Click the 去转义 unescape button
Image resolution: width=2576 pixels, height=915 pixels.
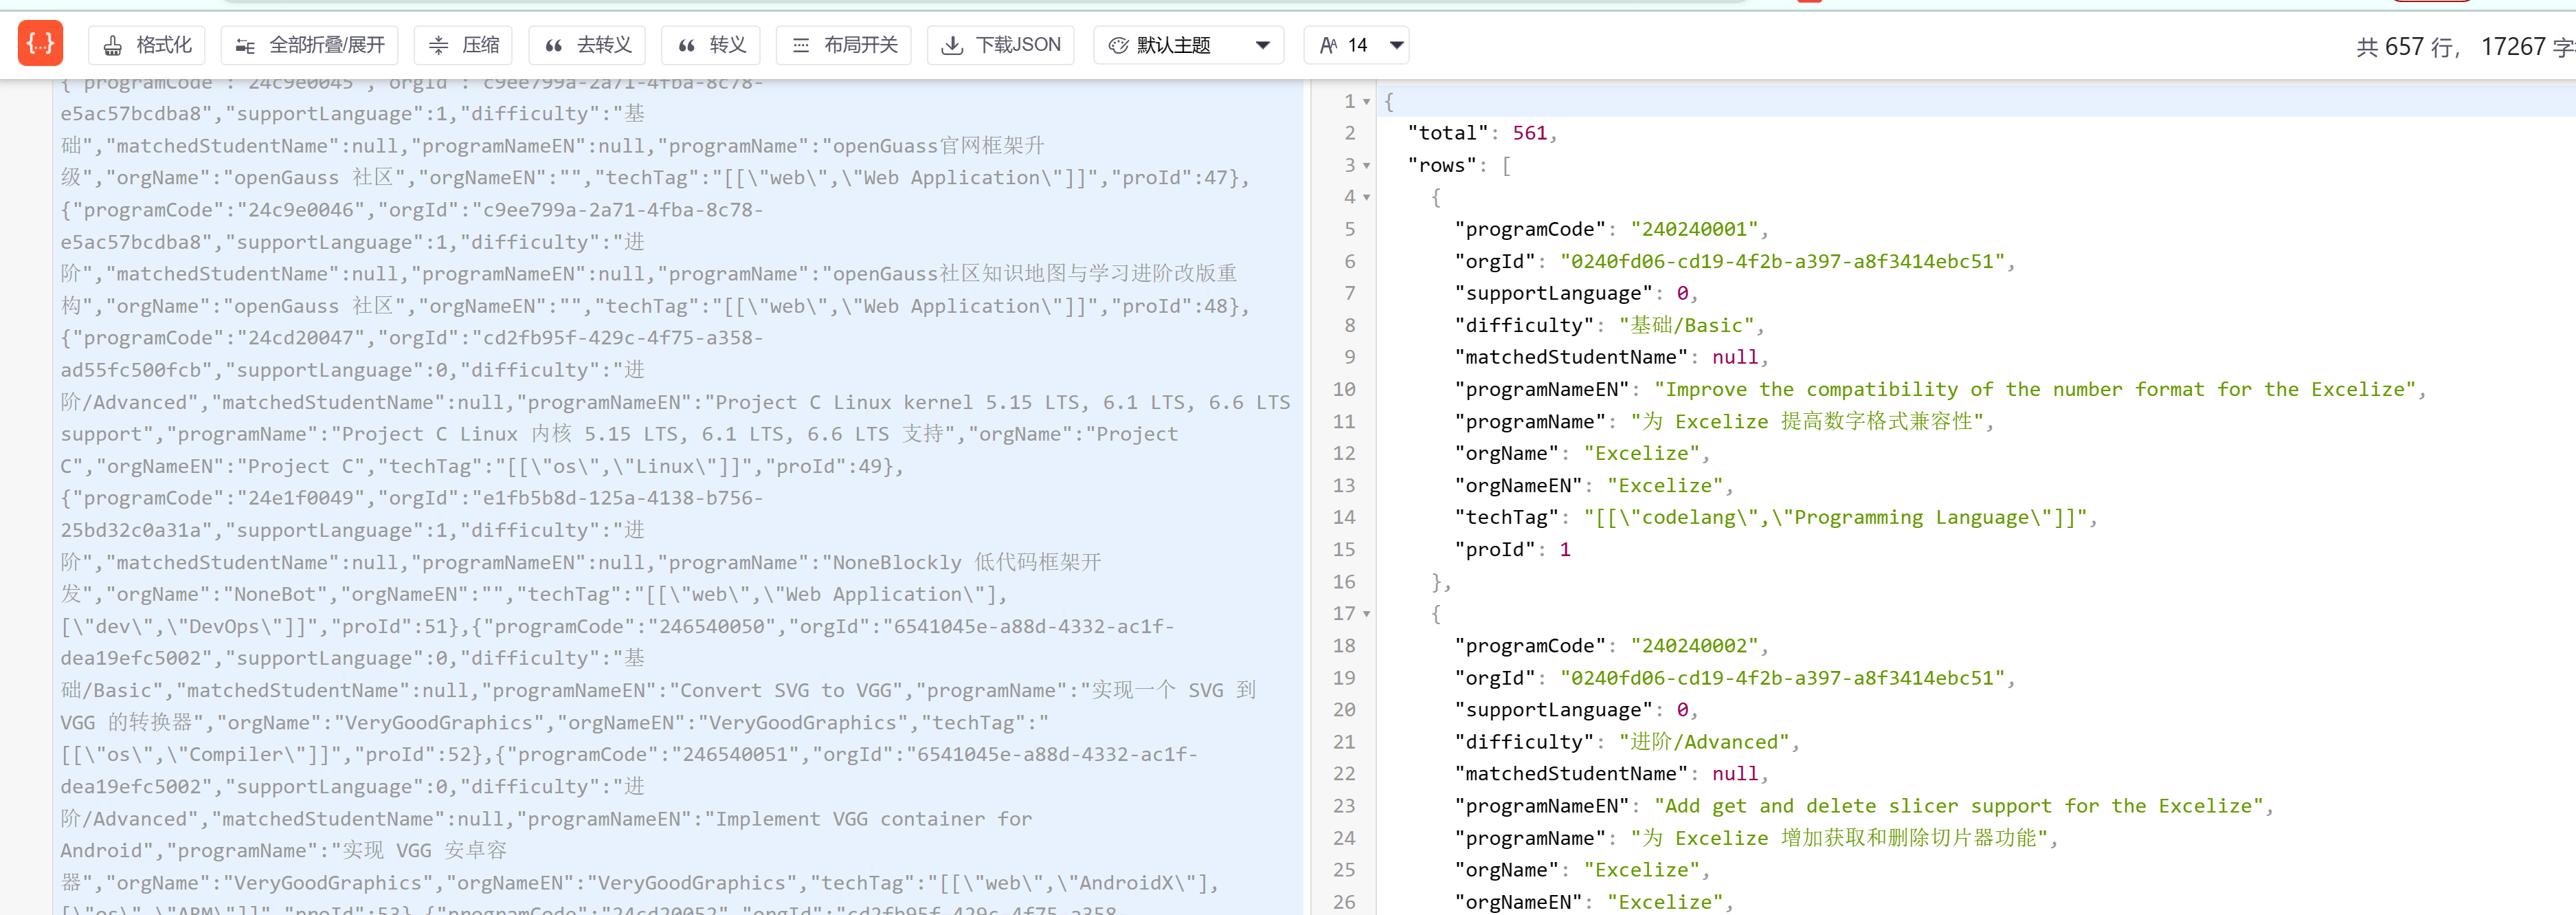coord(587,45)
